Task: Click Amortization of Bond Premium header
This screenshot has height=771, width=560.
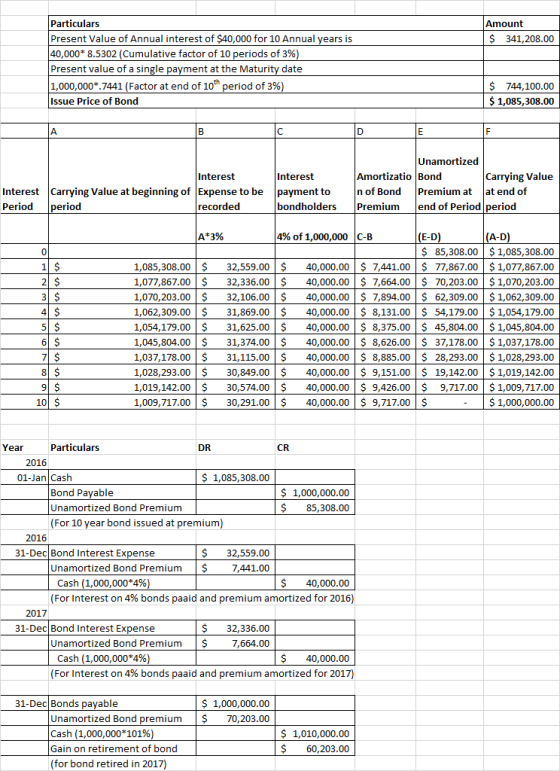Action: click(385, 176)
